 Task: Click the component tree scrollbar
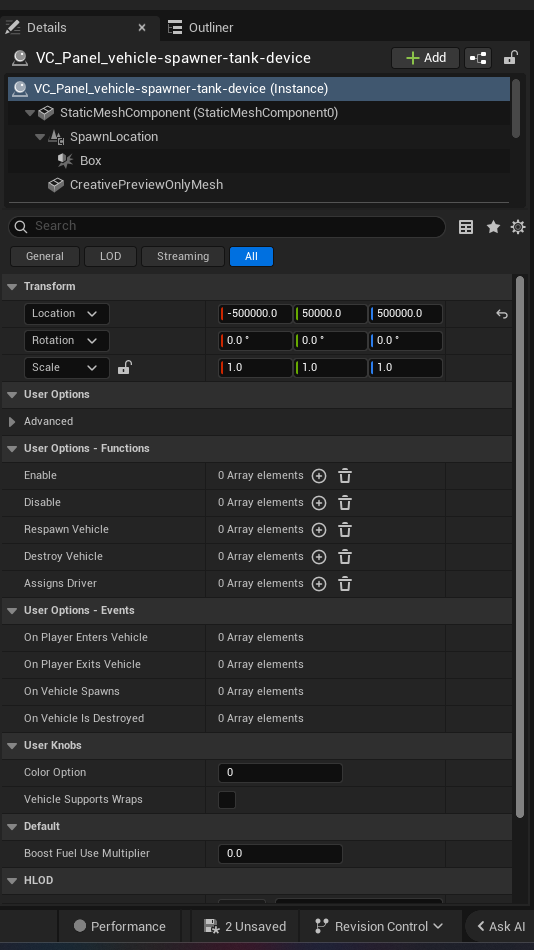pos(516,108)
